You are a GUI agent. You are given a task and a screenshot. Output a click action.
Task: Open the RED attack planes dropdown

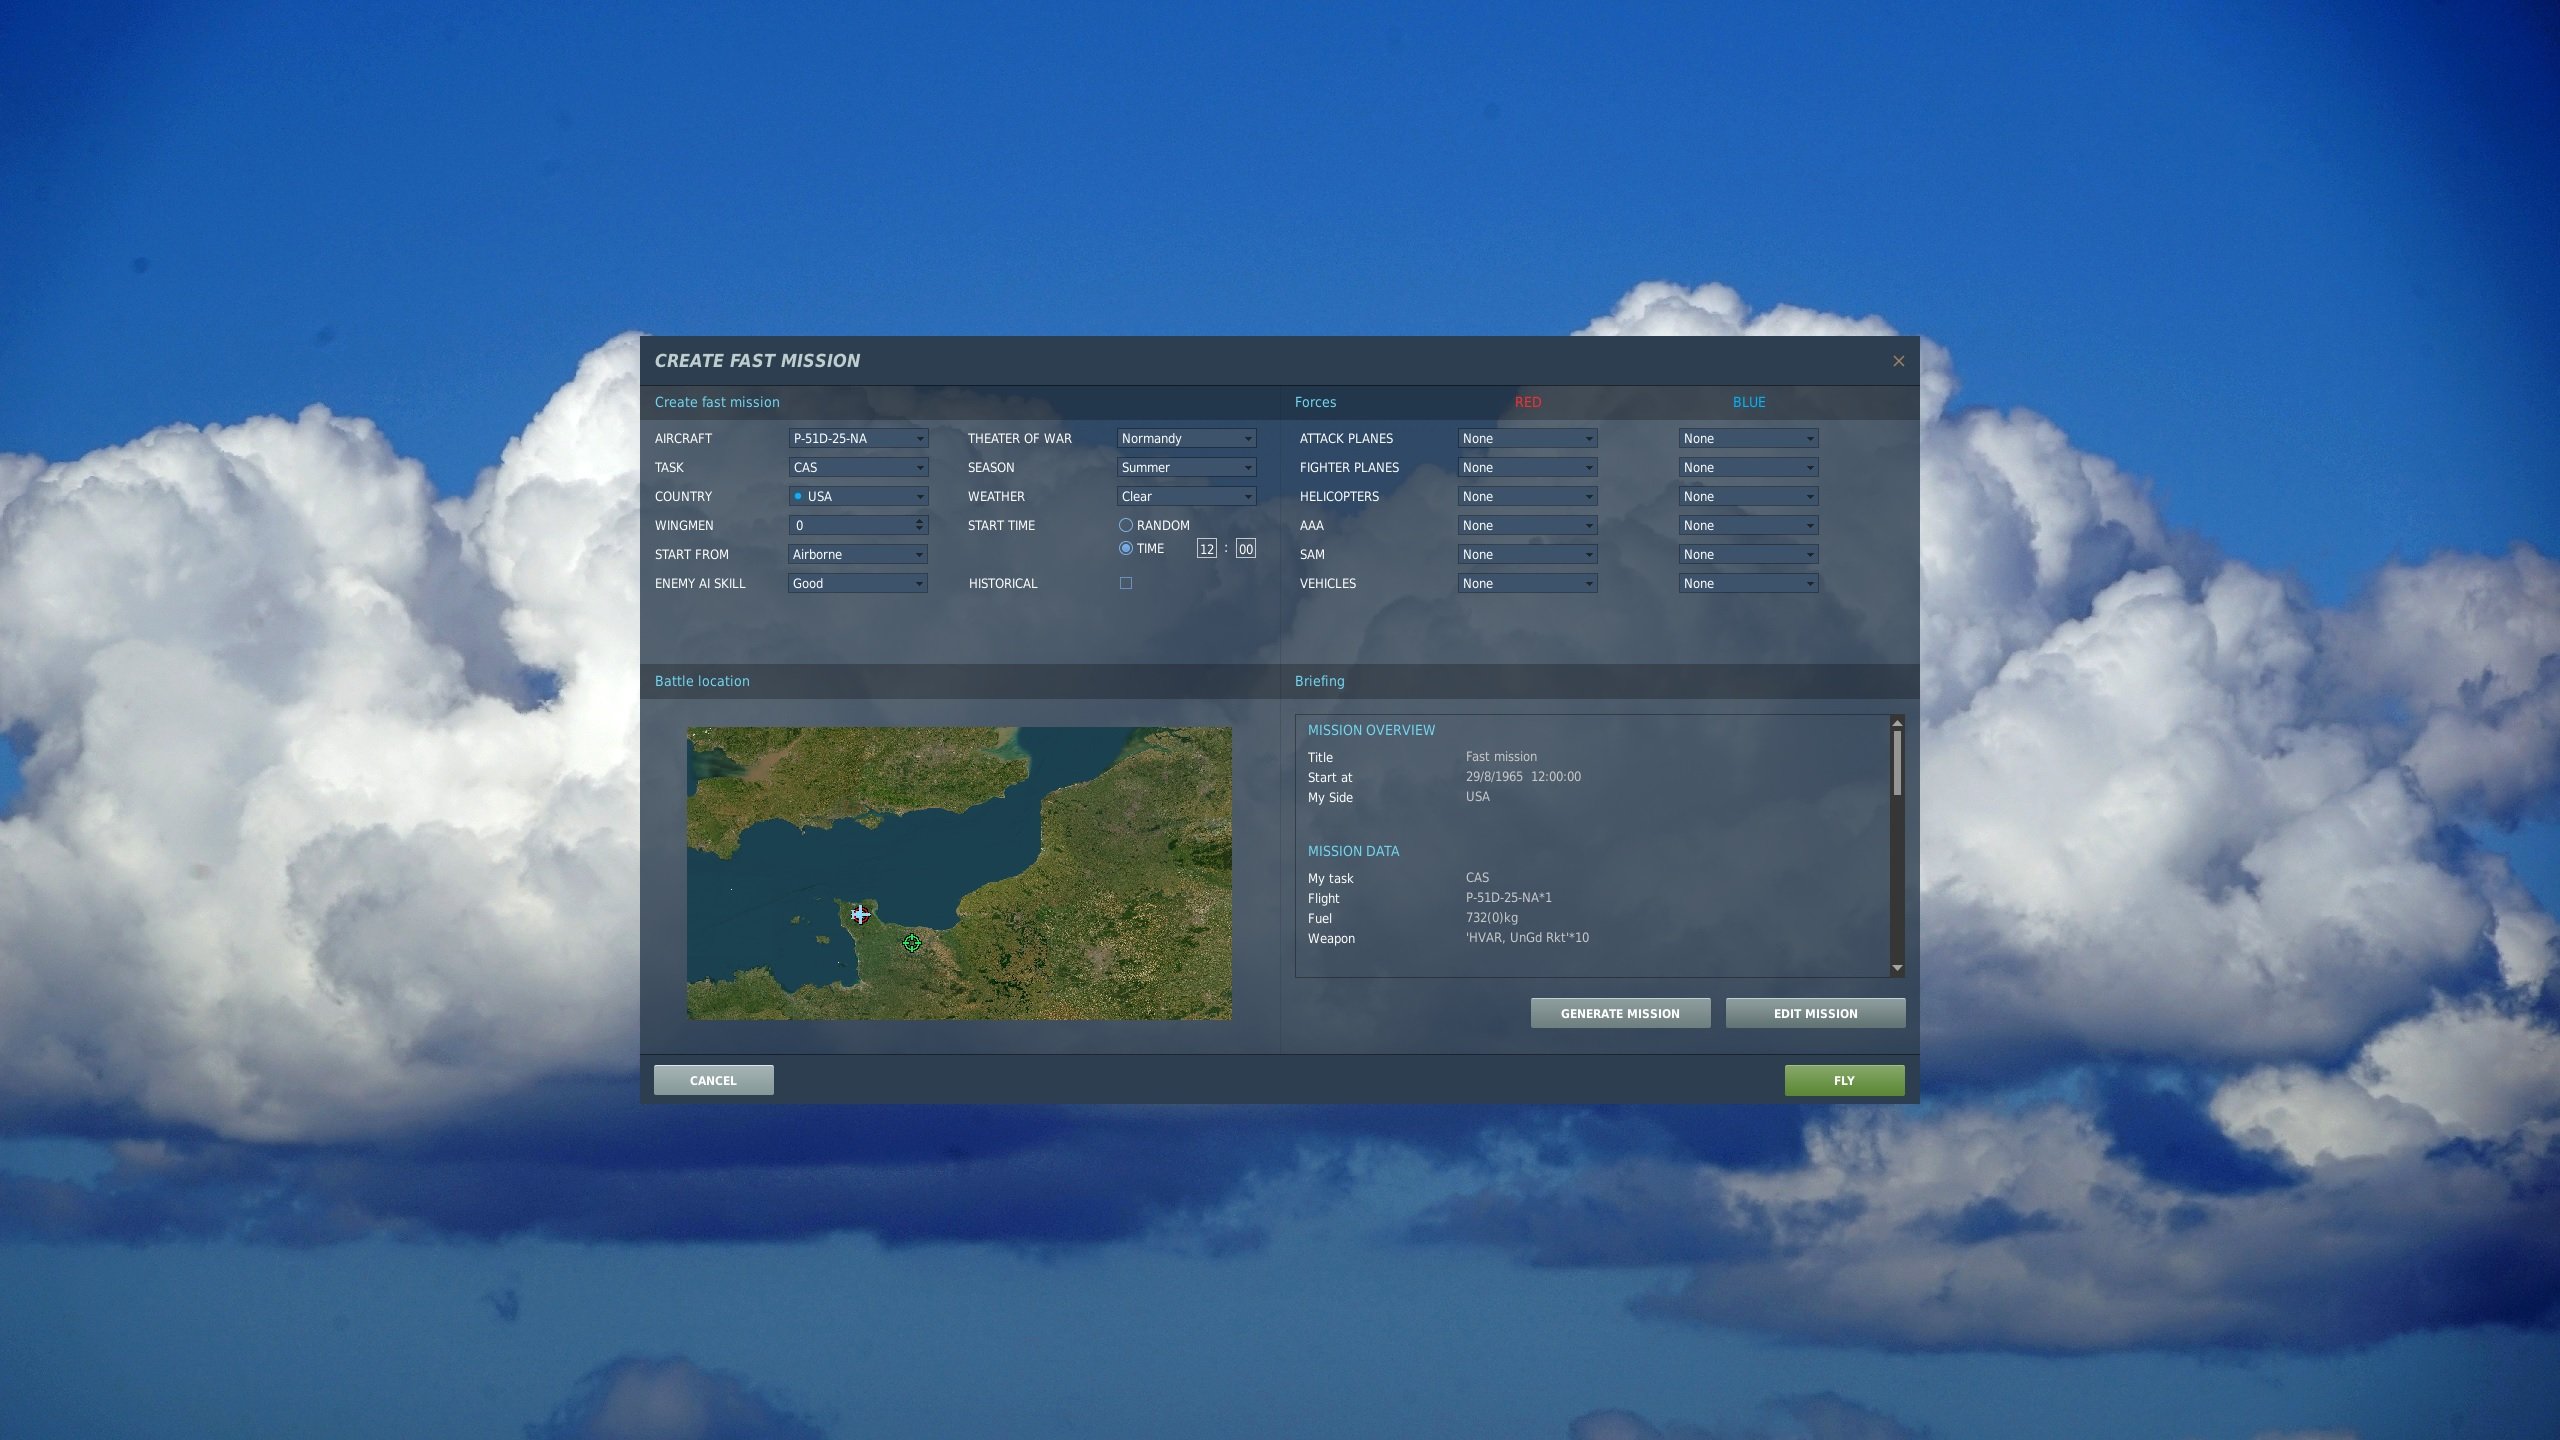[1527, 438]
